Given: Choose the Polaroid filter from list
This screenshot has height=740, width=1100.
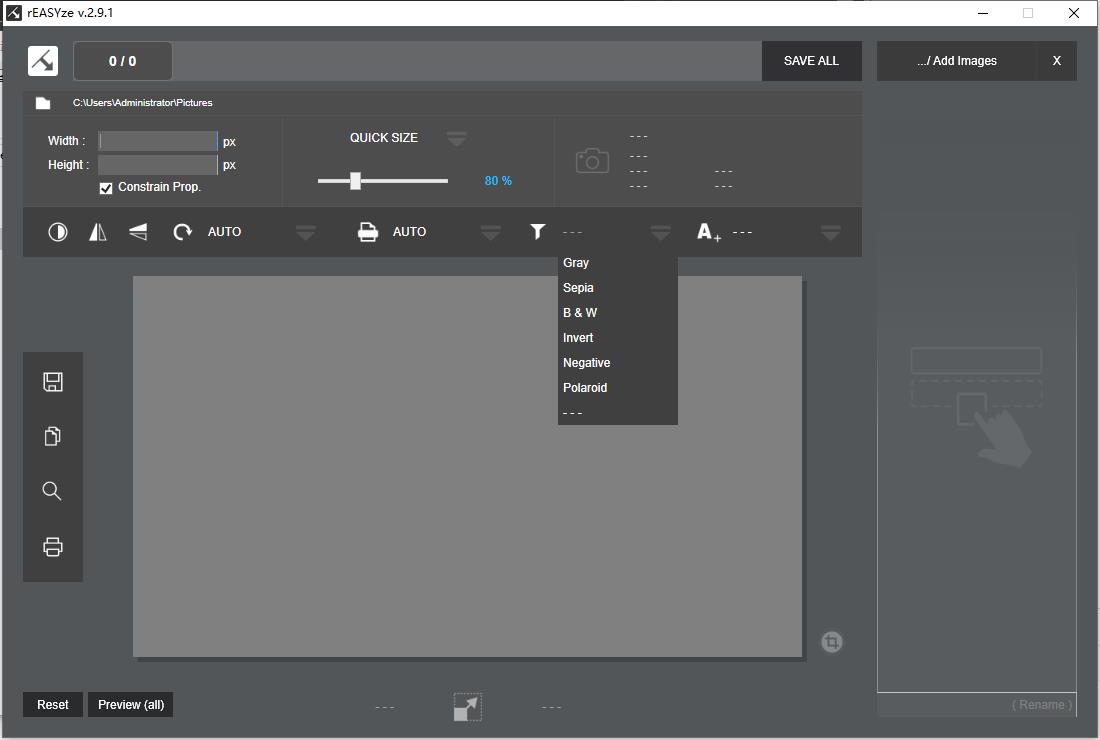Looking at the screenshot, I should (585, 388).
